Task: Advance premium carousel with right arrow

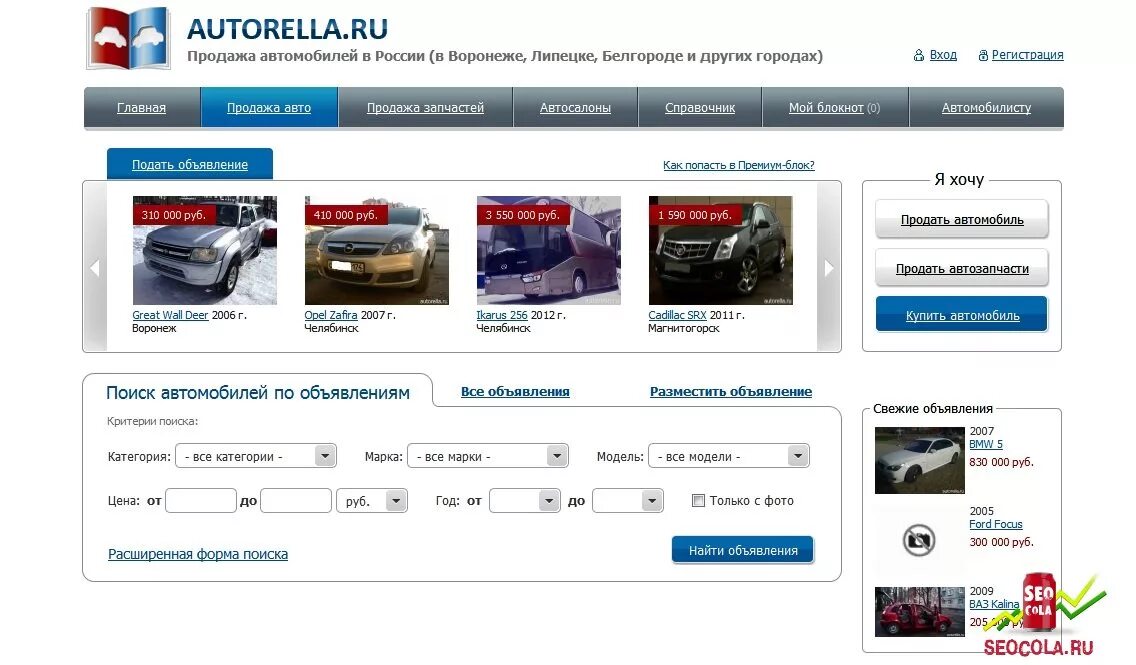Action: click(829, 267)
